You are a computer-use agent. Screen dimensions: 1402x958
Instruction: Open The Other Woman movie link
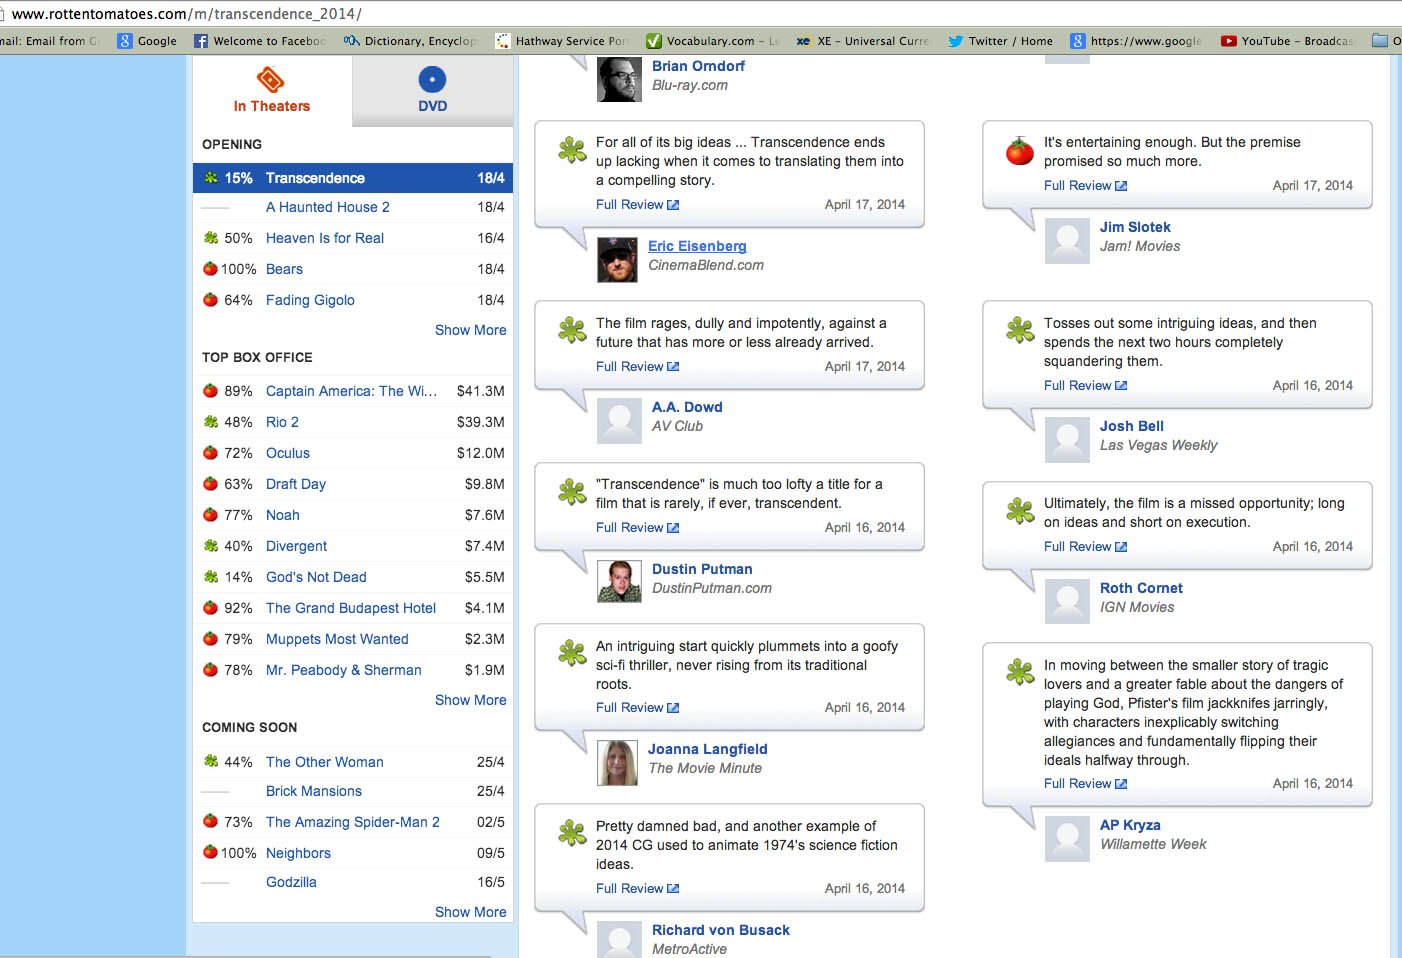click(325, 762)
